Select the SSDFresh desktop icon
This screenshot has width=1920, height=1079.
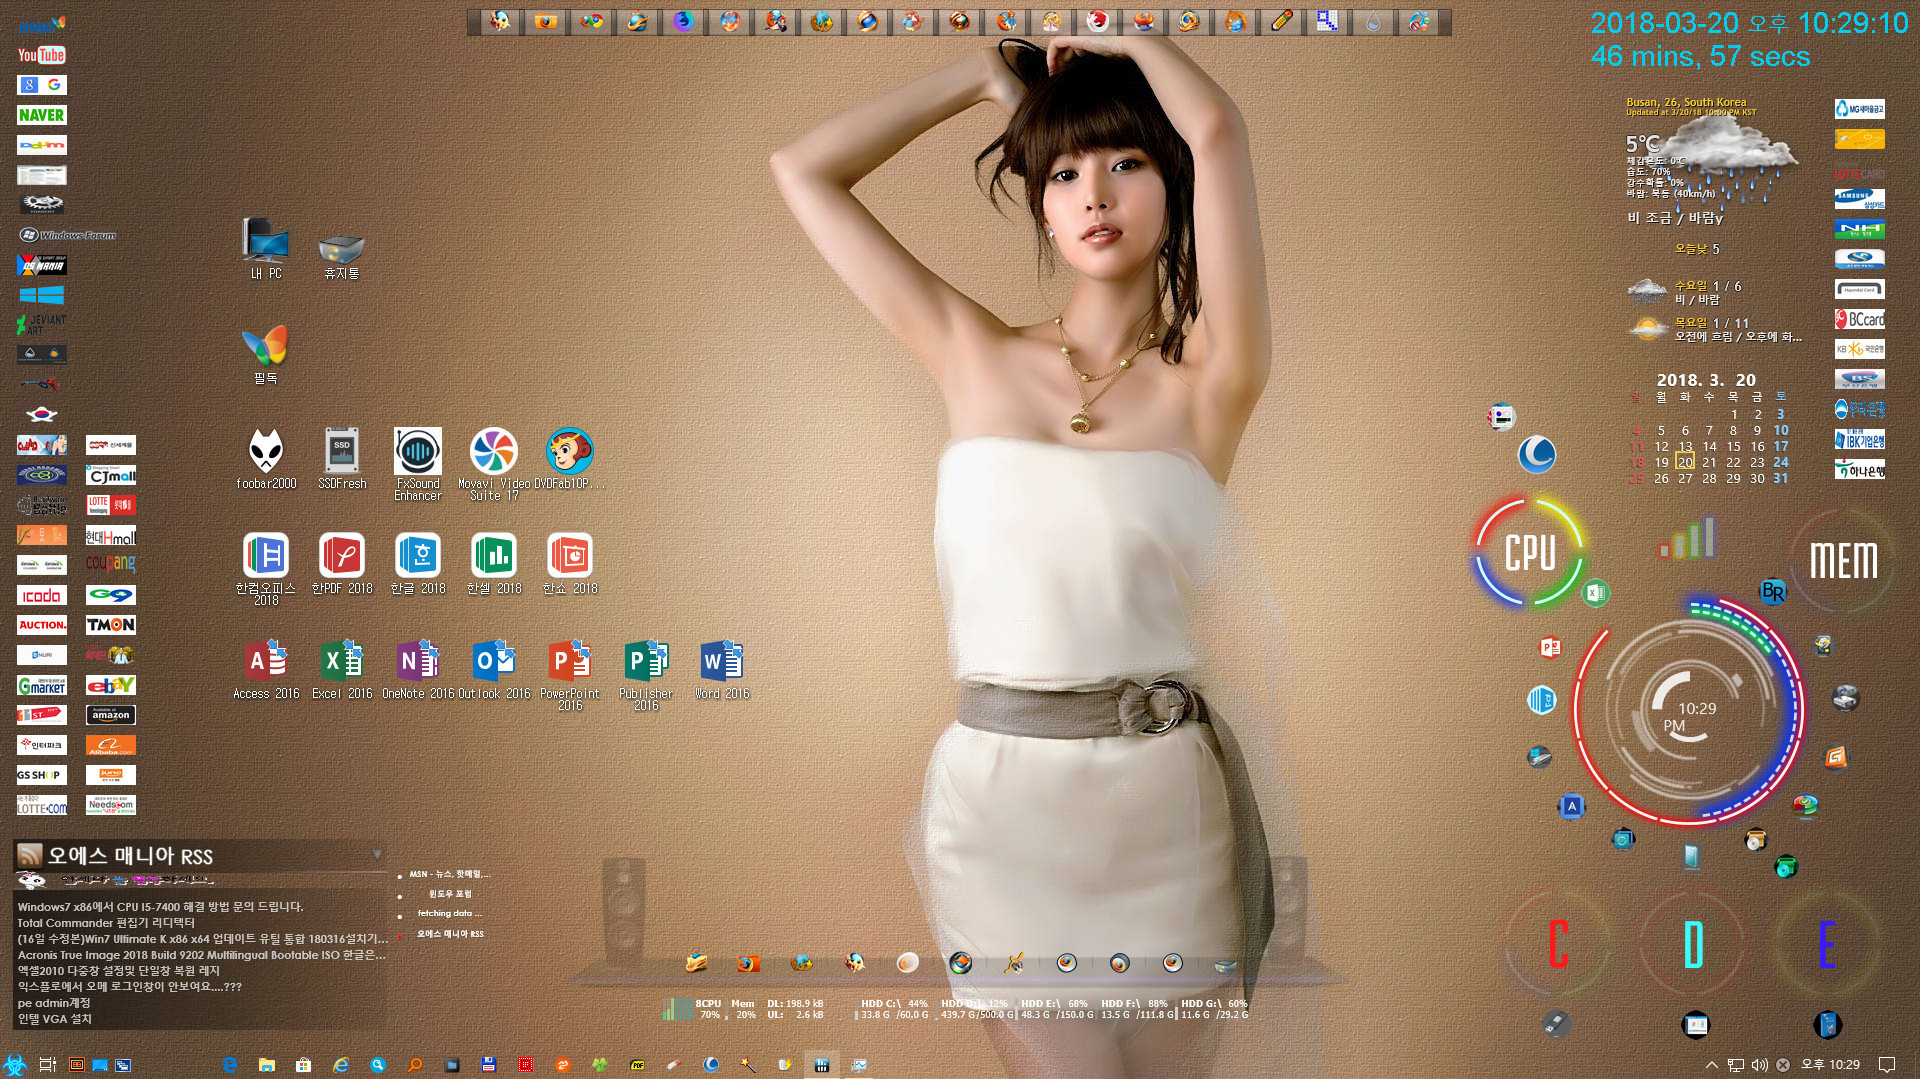342,458
